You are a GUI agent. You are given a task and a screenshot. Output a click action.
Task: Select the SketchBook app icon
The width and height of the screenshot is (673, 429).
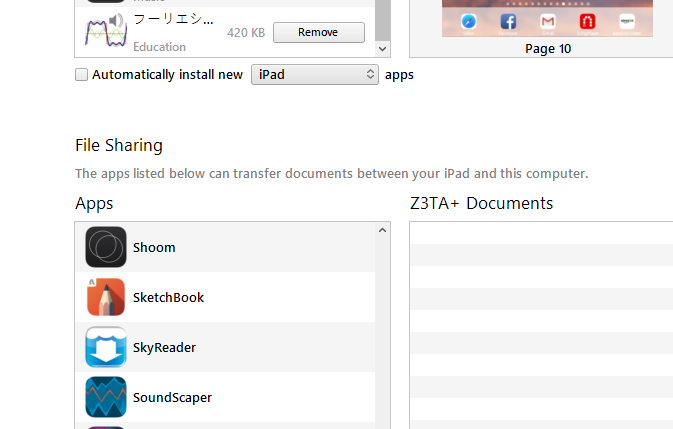tap(106, 297)
